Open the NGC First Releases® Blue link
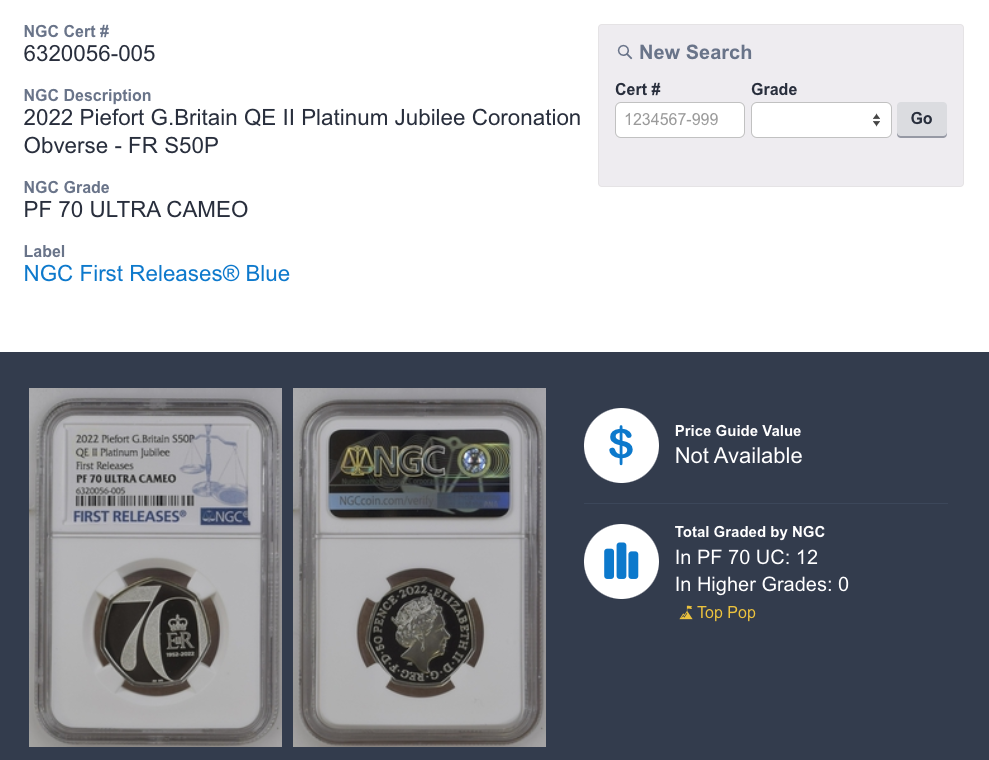This screenshot has height=760, width=989. tap(157, 274)
